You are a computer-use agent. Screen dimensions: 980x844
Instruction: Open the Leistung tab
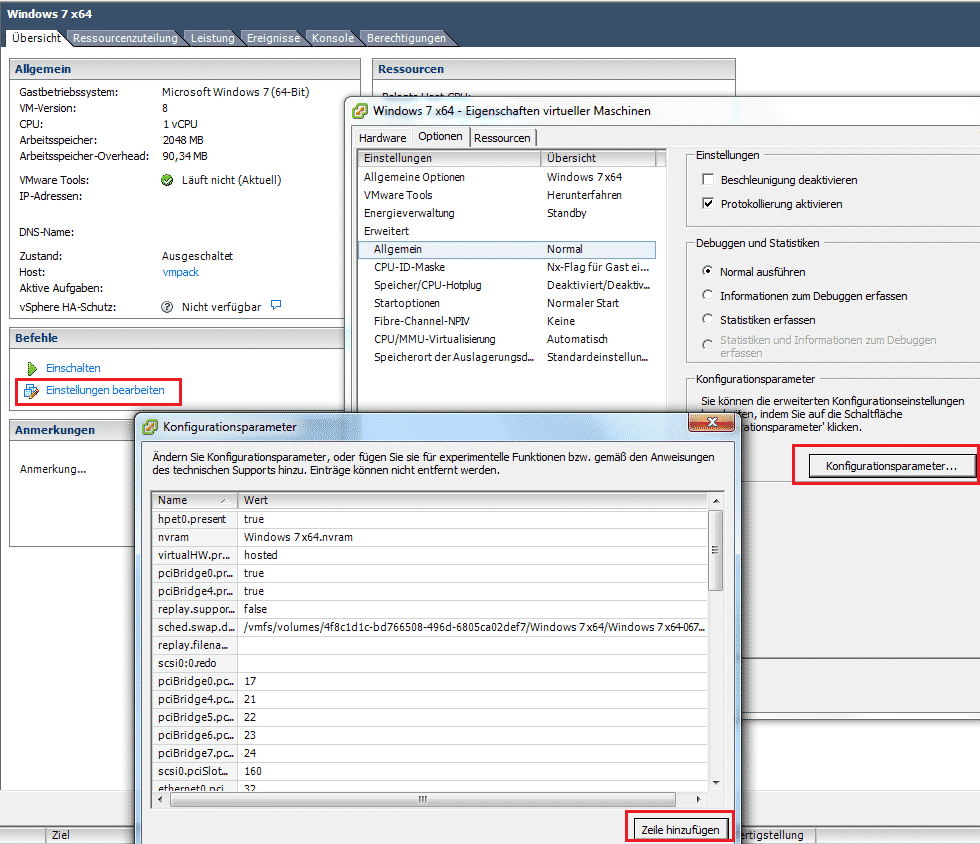212,38
